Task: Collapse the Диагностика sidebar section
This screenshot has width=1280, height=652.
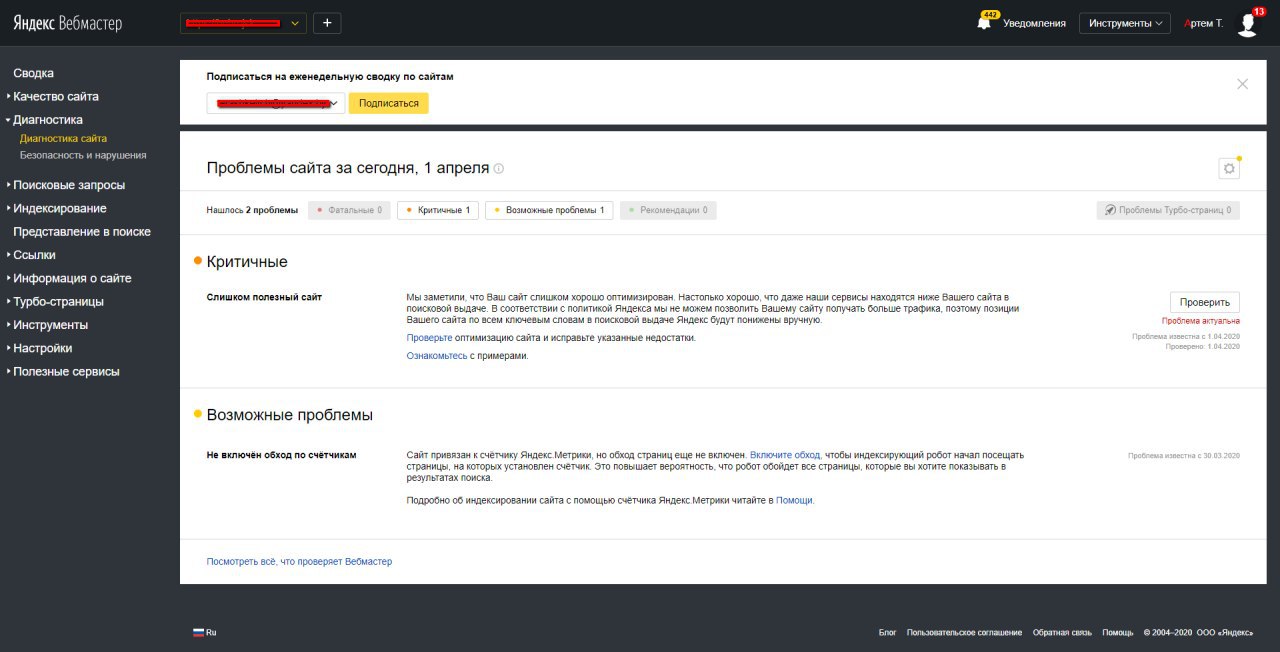Action: pos(47,119)
